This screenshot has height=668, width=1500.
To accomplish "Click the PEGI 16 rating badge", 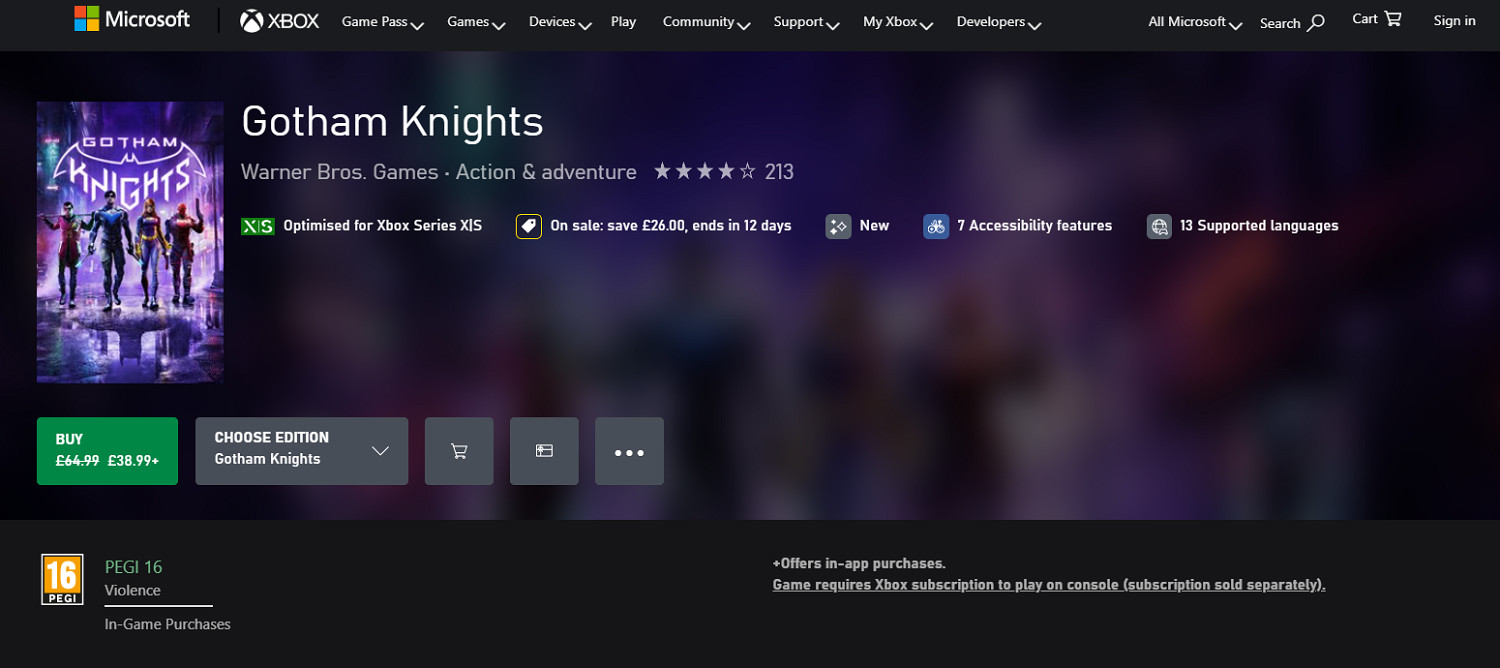I will (x=62, y=580).
